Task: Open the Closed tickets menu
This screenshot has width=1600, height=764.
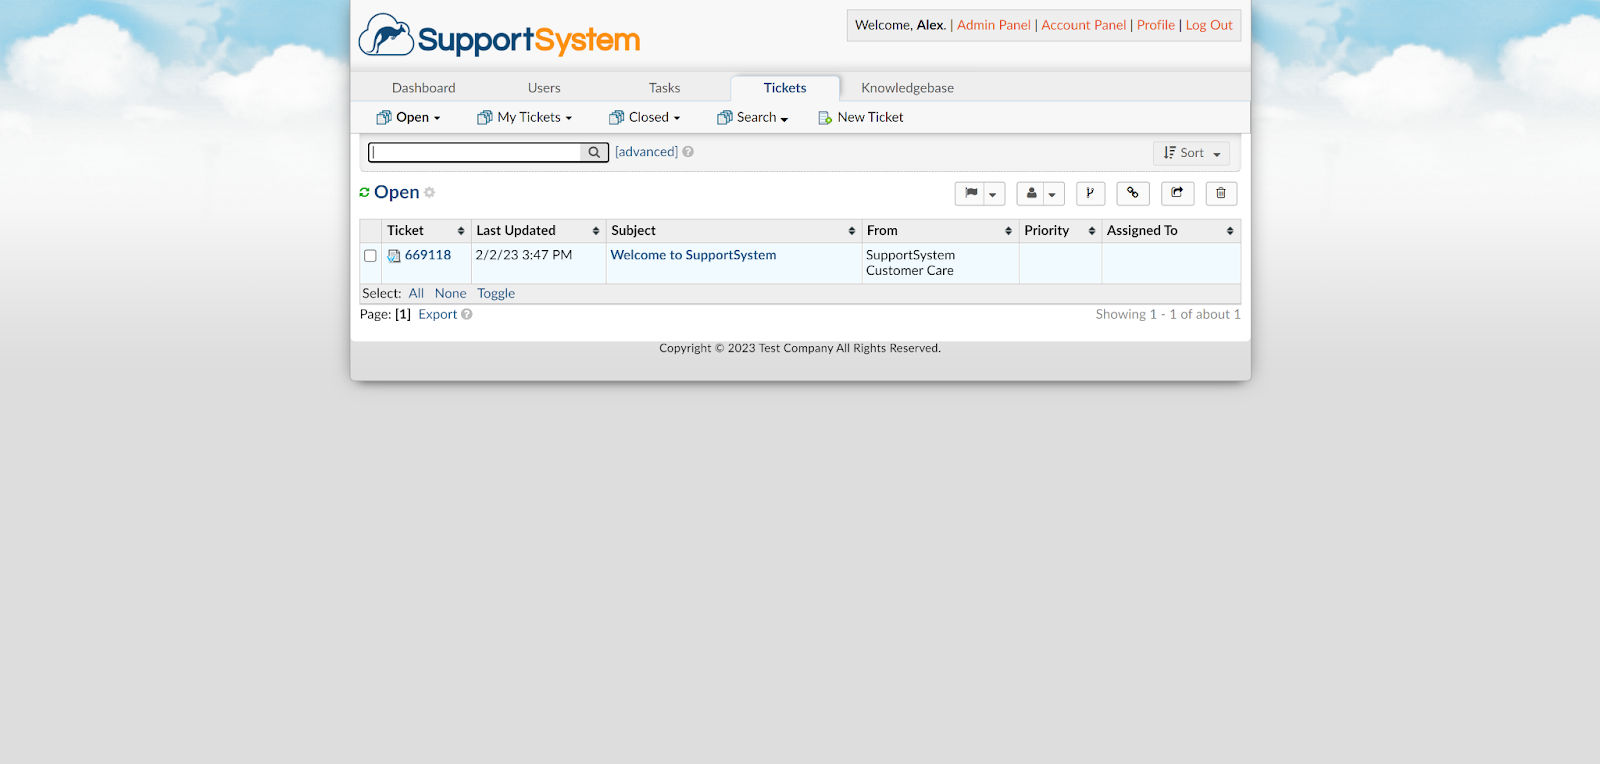Action: pyautogui.click(x=645, y=117)
